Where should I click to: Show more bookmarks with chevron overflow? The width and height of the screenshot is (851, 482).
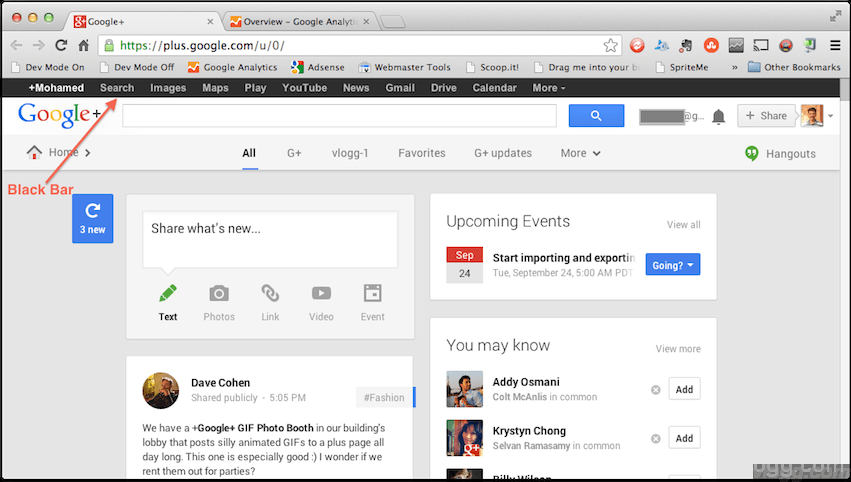(x=735, y=67)
